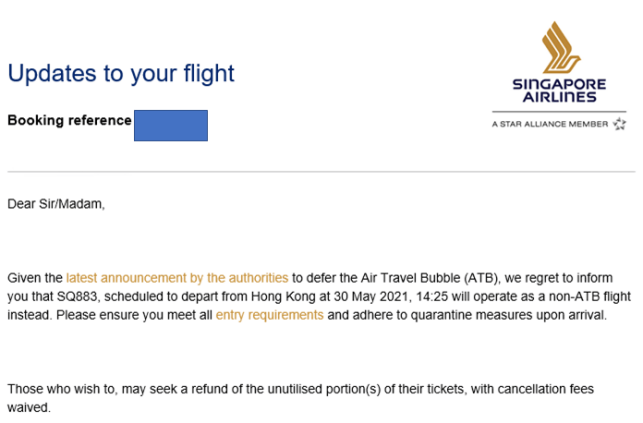Screen dimensions: 643x423
Task: Click the Booking reference label
Action: click(69, 120)
